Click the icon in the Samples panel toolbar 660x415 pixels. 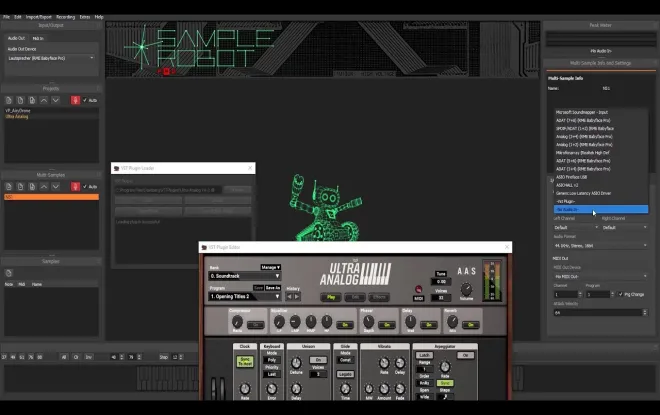(x=9, y=273)
